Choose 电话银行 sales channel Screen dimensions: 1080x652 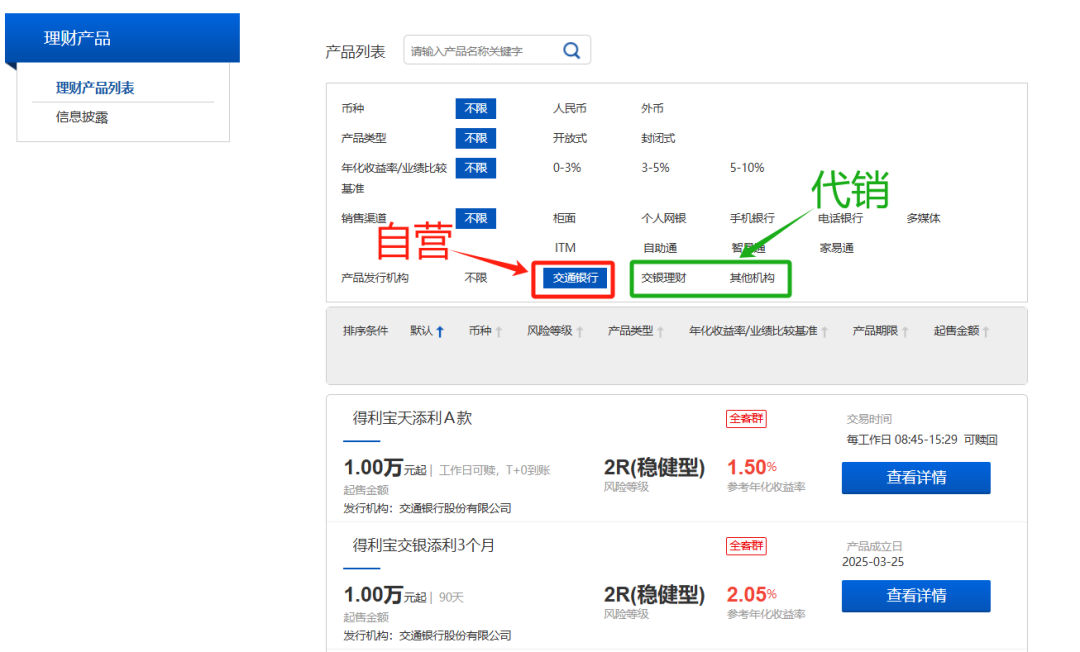click(x=840, y=218)
